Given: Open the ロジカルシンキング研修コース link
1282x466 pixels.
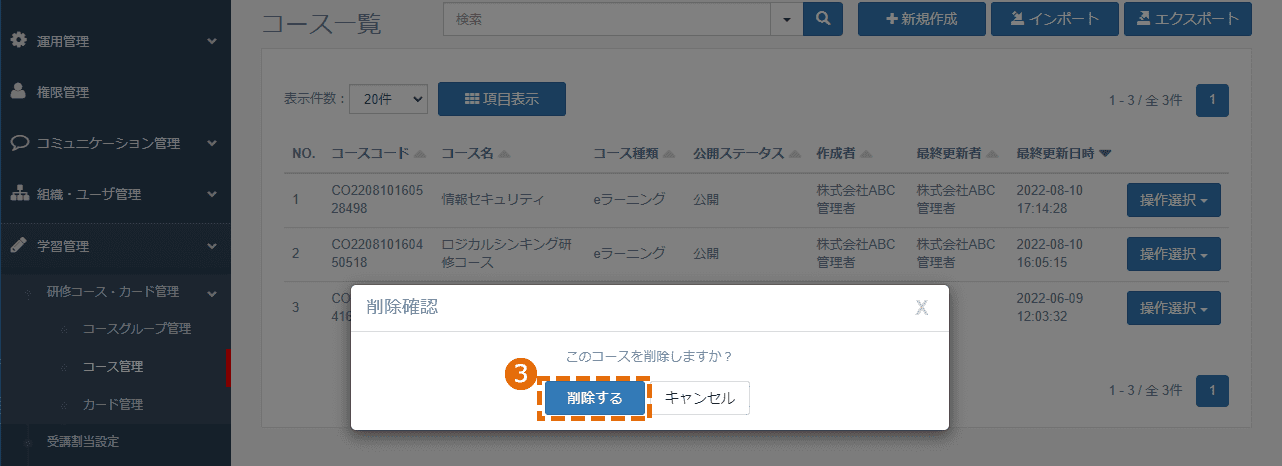Looking at the screenshot, I should (x=506, y=253).
